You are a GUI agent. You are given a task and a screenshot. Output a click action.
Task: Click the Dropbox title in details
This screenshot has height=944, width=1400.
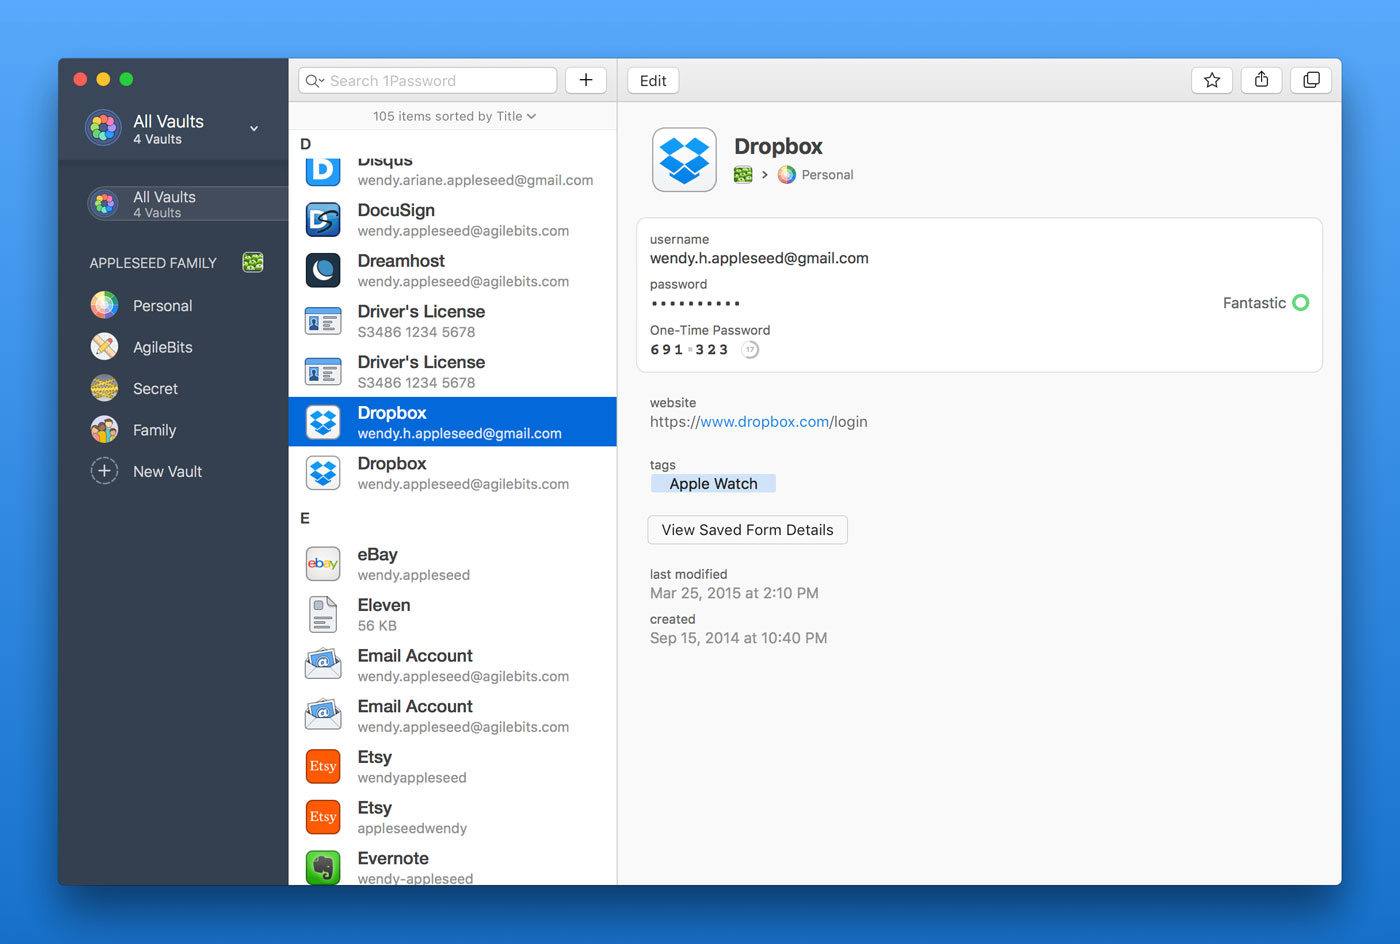(x=778, y=146)
